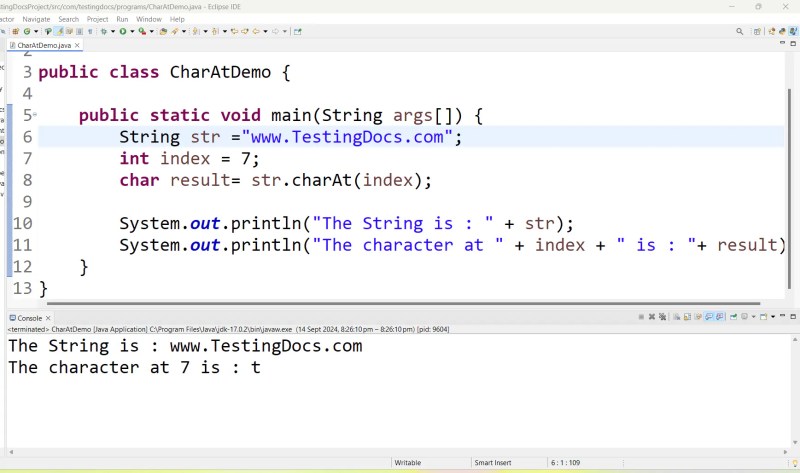
Task: Minimize the Console view panel
Action: point(783,316)
